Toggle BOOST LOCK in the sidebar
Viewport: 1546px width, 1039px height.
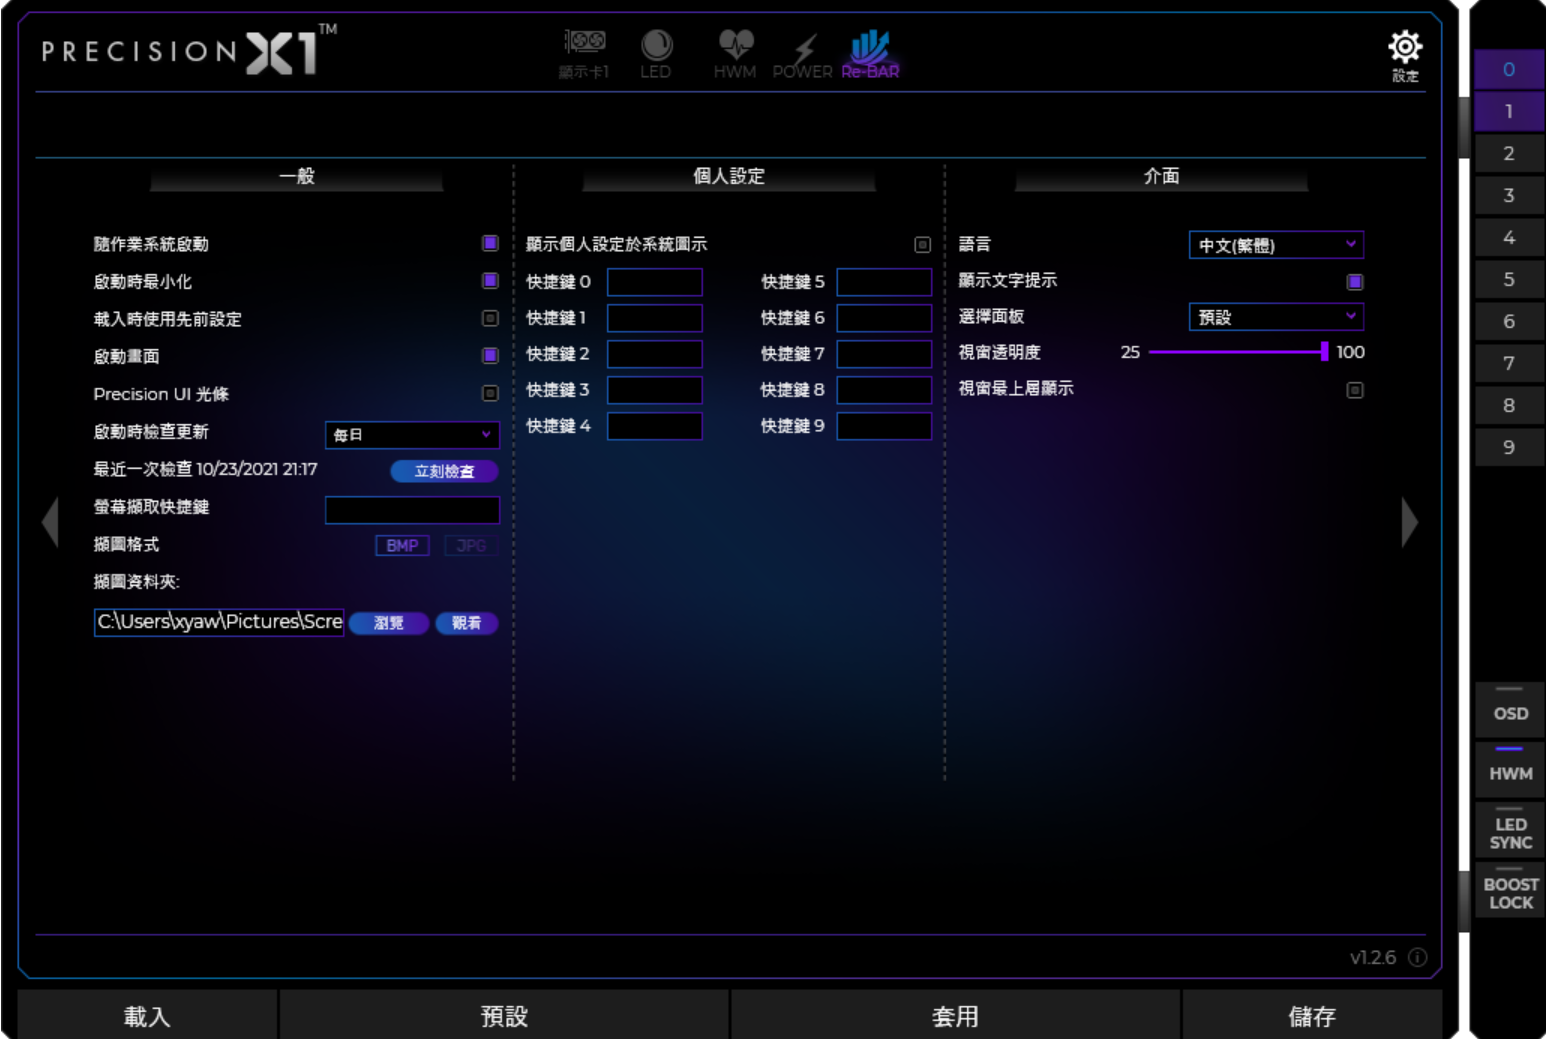click(1510, 890)
